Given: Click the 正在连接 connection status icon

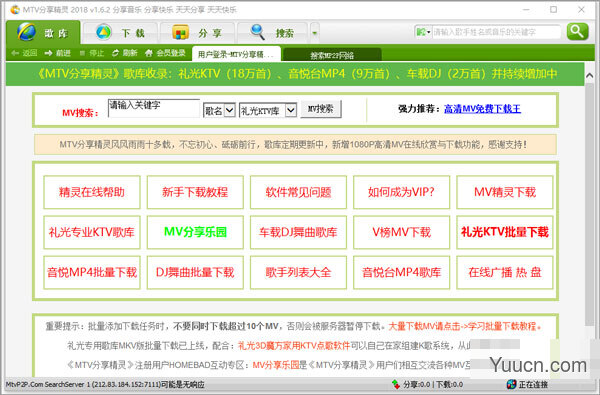Looking at the screenshot, I should point(511,384).
